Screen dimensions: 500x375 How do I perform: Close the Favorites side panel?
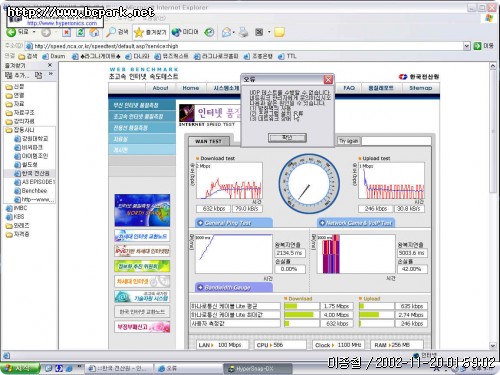(x=50, y=65)
